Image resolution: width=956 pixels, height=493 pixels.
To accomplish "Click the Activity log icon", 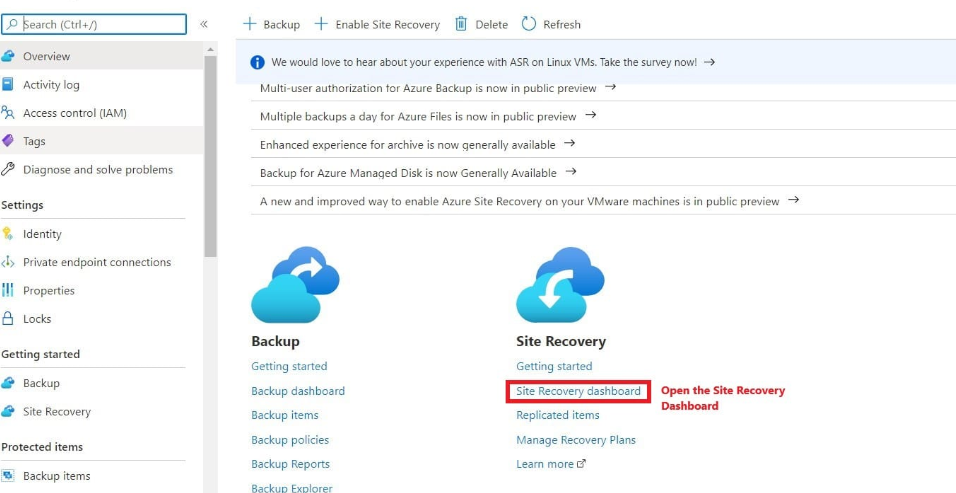I will (7, 85).
